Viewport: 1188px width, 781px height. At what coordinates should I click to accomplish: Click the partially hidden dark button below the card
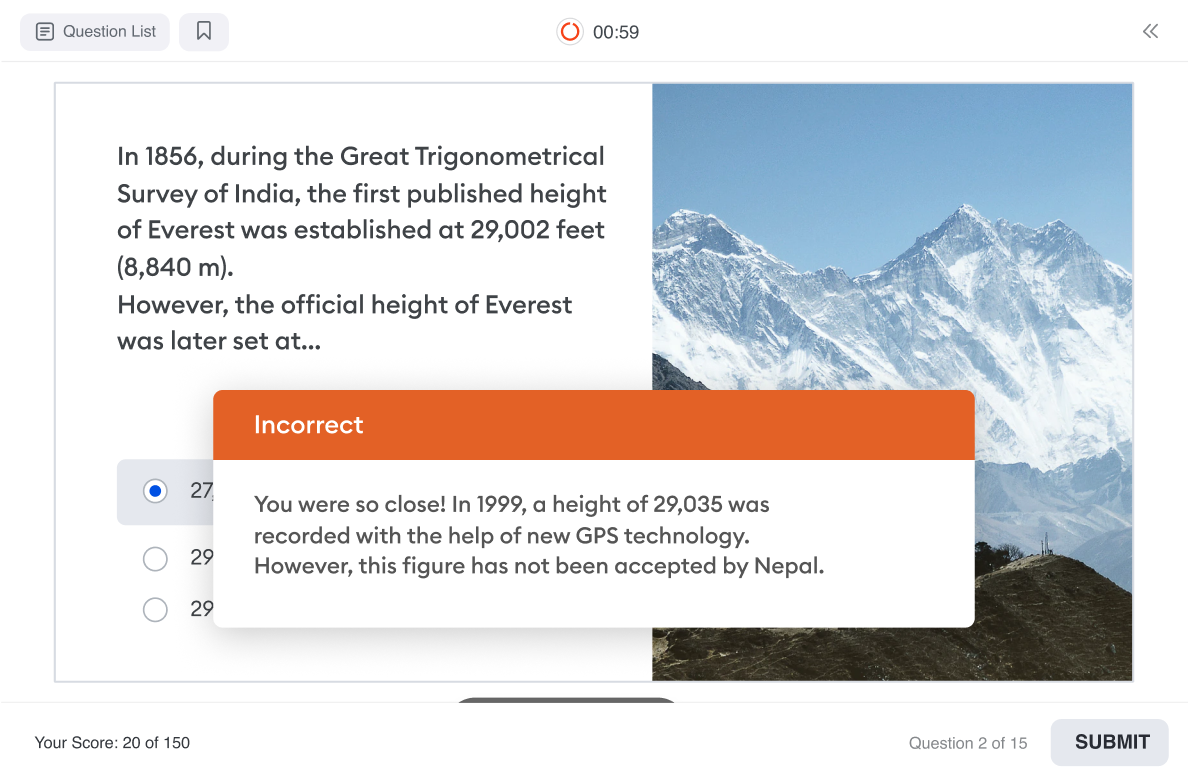(x=565, y=700)
